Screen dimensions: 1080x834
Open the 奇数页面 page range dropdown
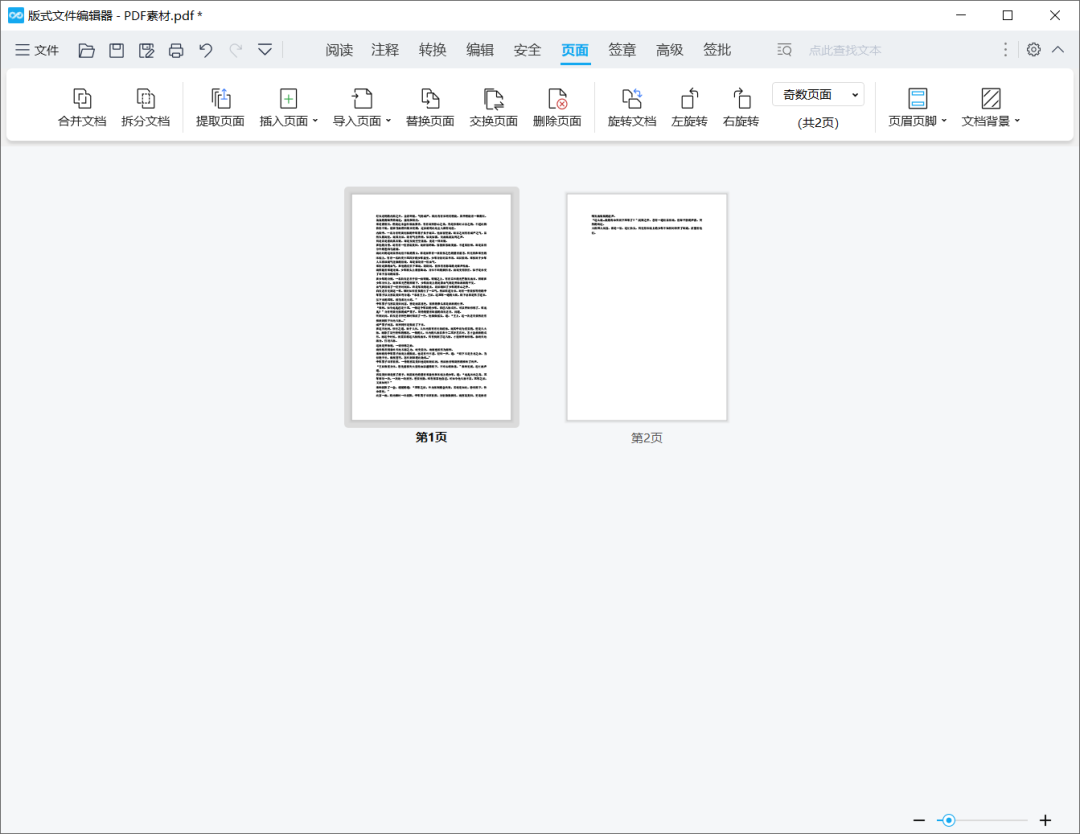pyautogui.click(x=817, y=94)
